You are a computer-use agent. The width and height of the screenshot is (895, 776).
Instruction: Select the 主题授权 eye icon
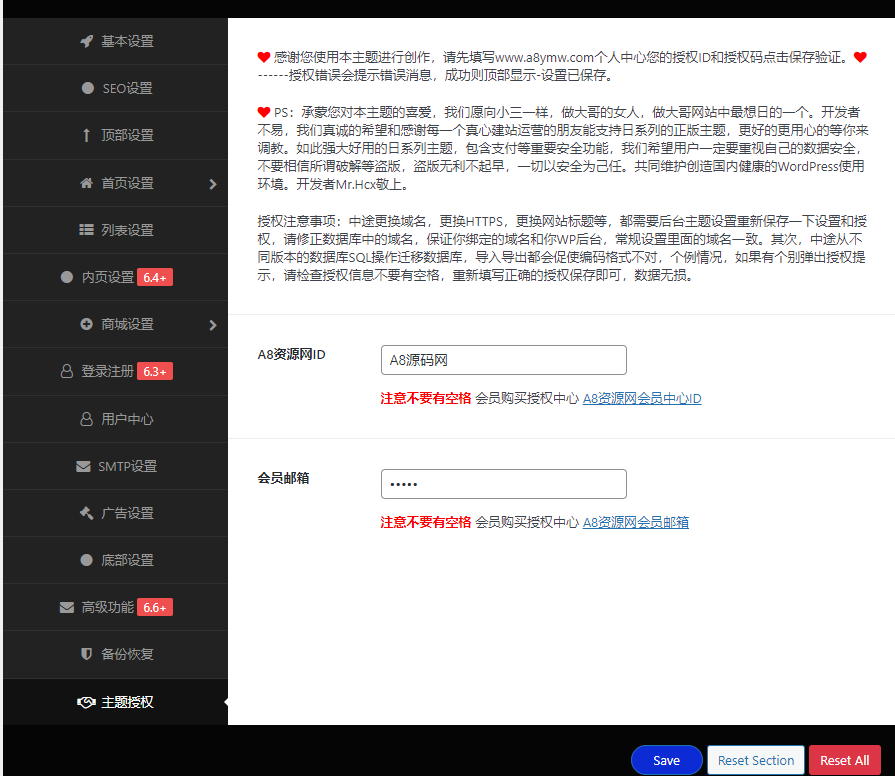87,701
